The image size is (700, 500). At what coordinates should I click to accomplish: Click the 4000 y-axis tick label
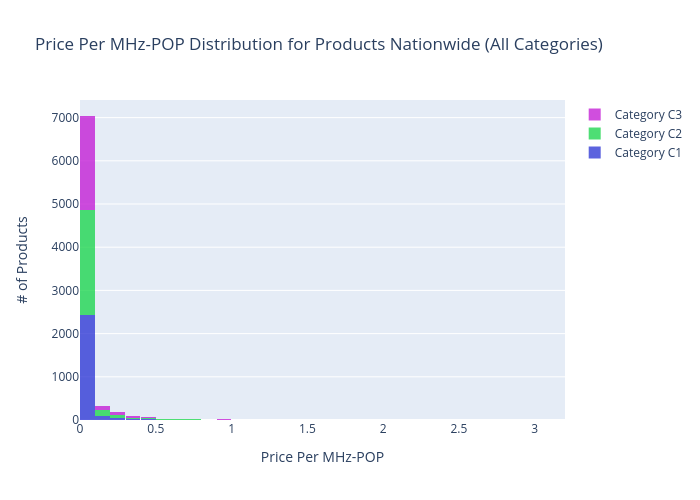click(66, 247)
